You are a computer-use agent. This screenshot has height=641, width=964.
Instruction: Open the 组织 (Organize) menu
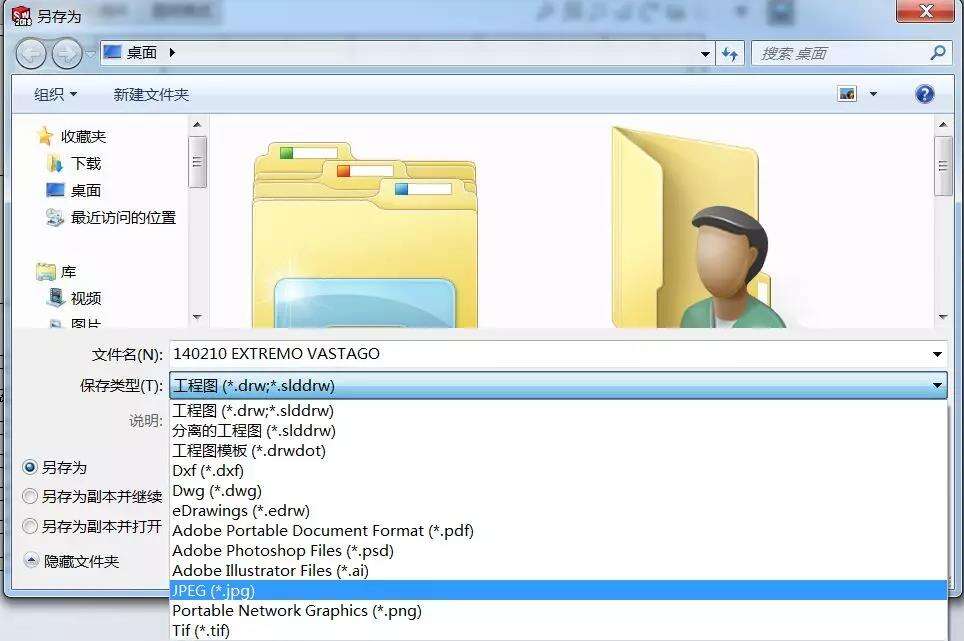(x=50, y=93)
